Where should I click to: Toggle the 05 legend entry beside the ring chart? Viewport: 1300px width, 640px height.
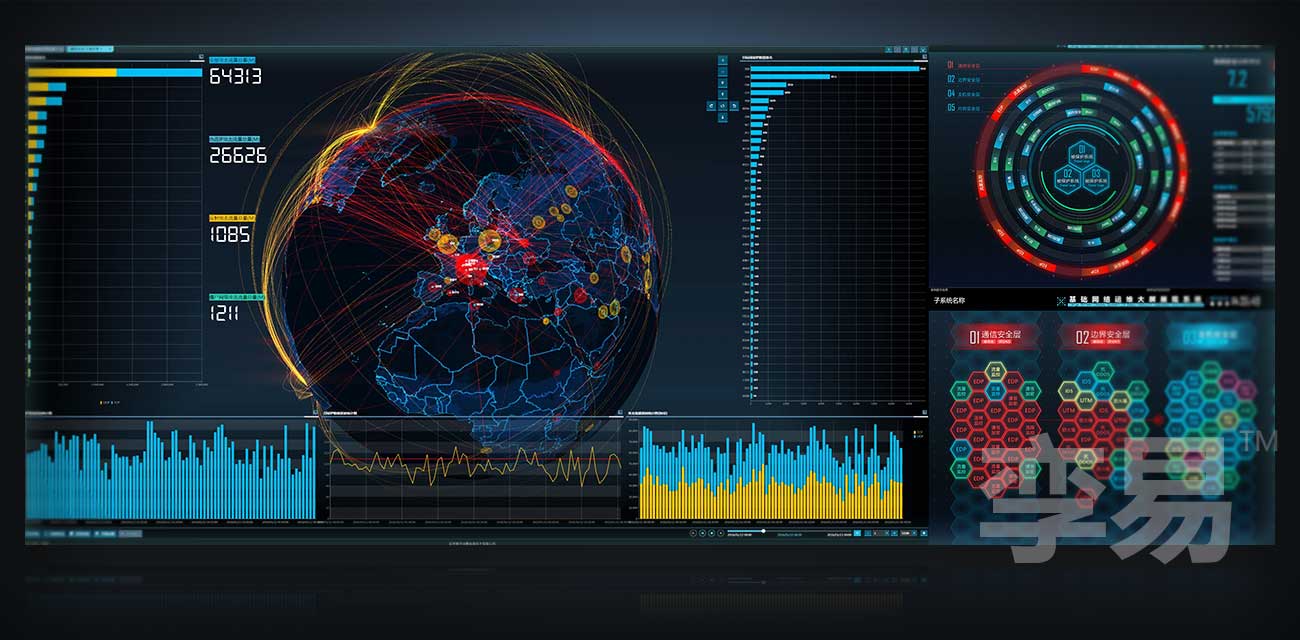pyautogui.click(x=964, y=107)
